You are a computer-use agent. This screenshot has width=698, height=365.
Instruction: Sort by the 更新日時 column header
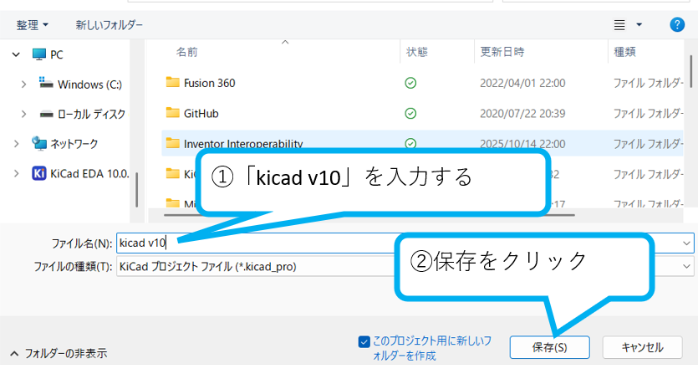point(502,52)
